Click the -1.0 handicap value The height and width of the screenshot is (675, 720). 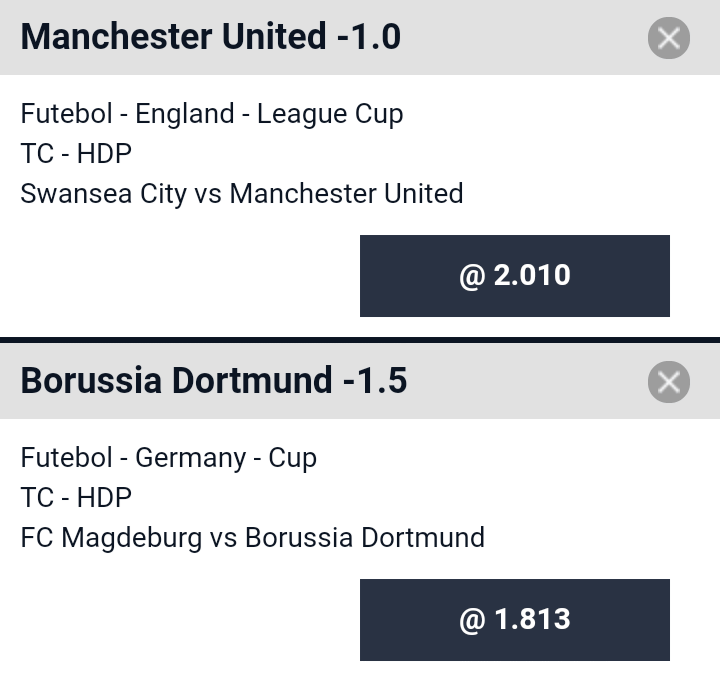tap(369, 37)
